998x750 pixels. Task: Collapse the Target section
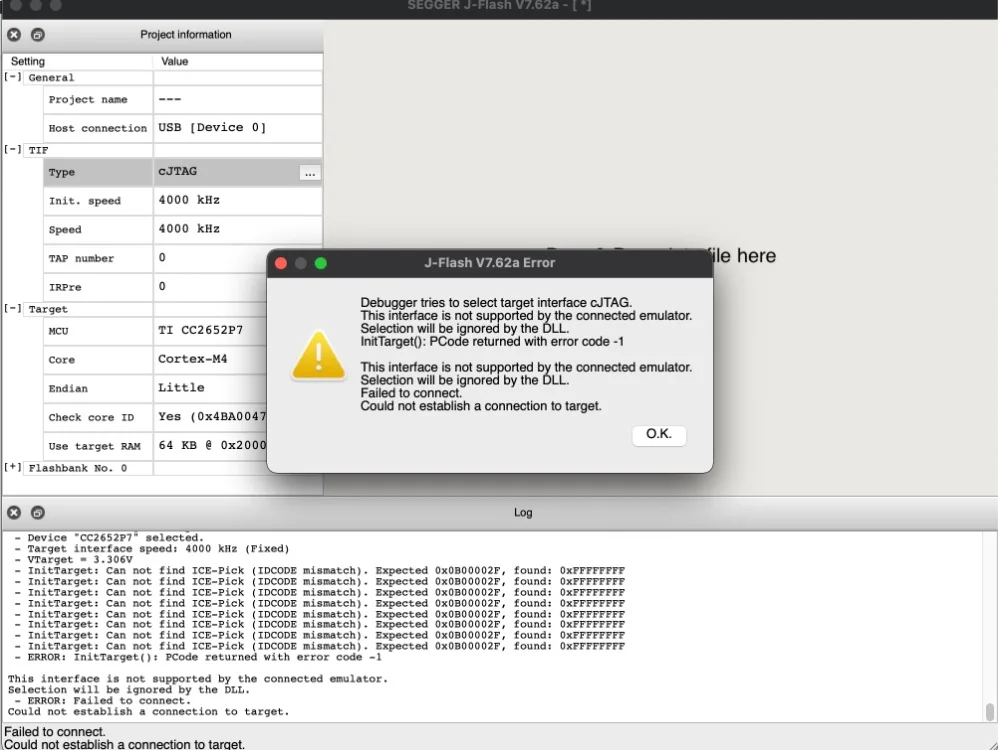coord(12,309)
